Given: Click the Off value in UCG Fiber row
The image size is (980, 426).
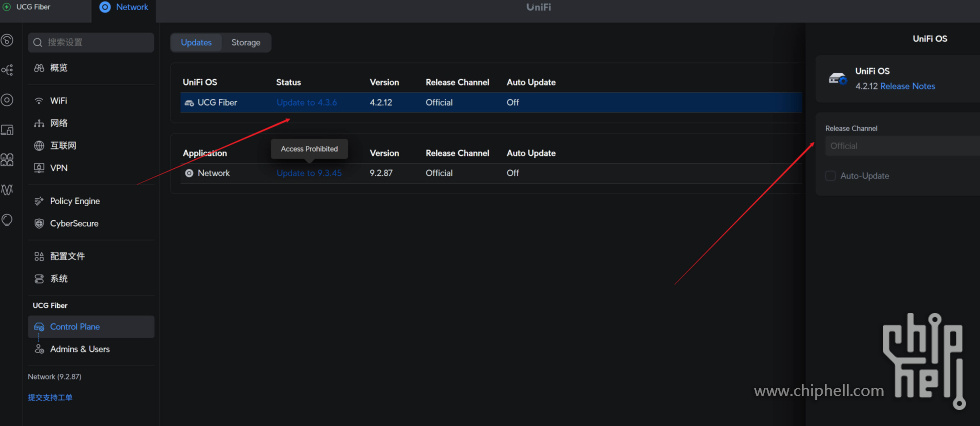Looking at the screenshot, I should [513, 102].
